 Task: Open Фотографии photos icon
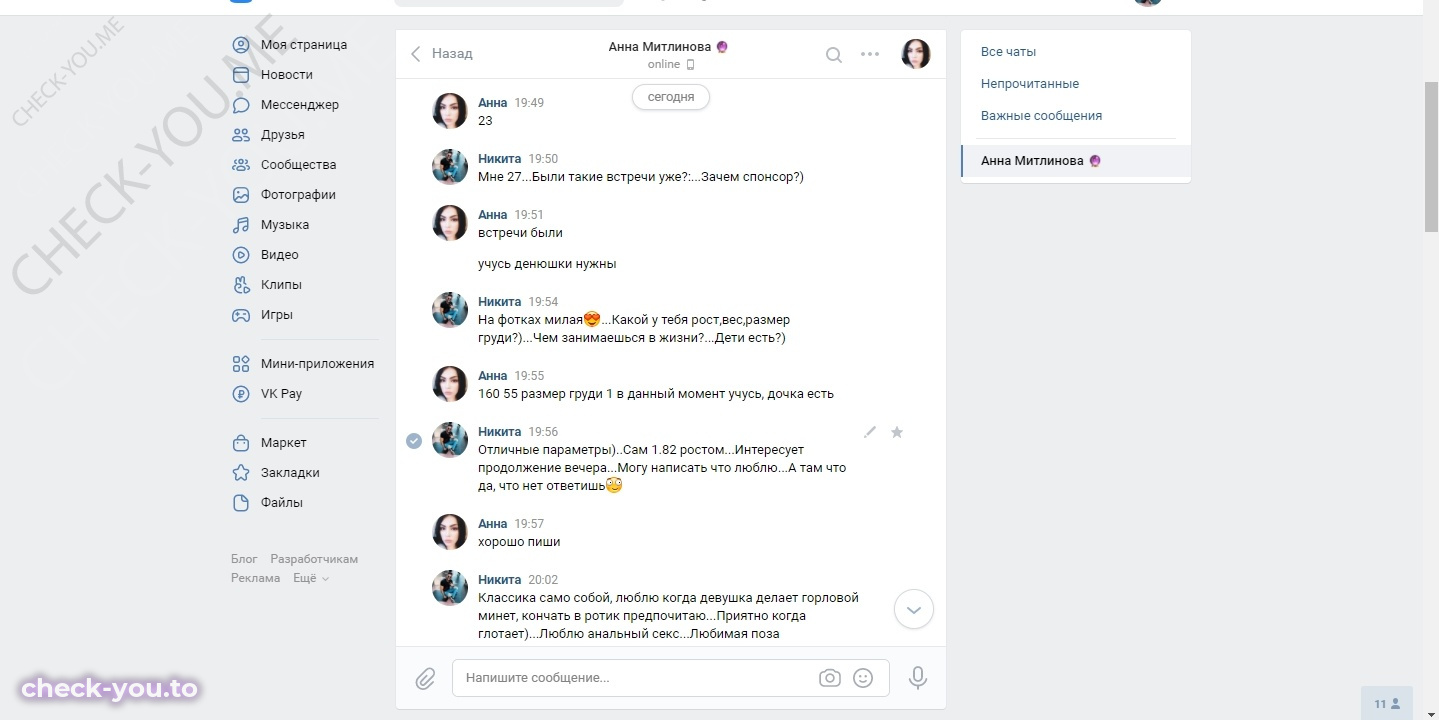[x=241, y=195]
